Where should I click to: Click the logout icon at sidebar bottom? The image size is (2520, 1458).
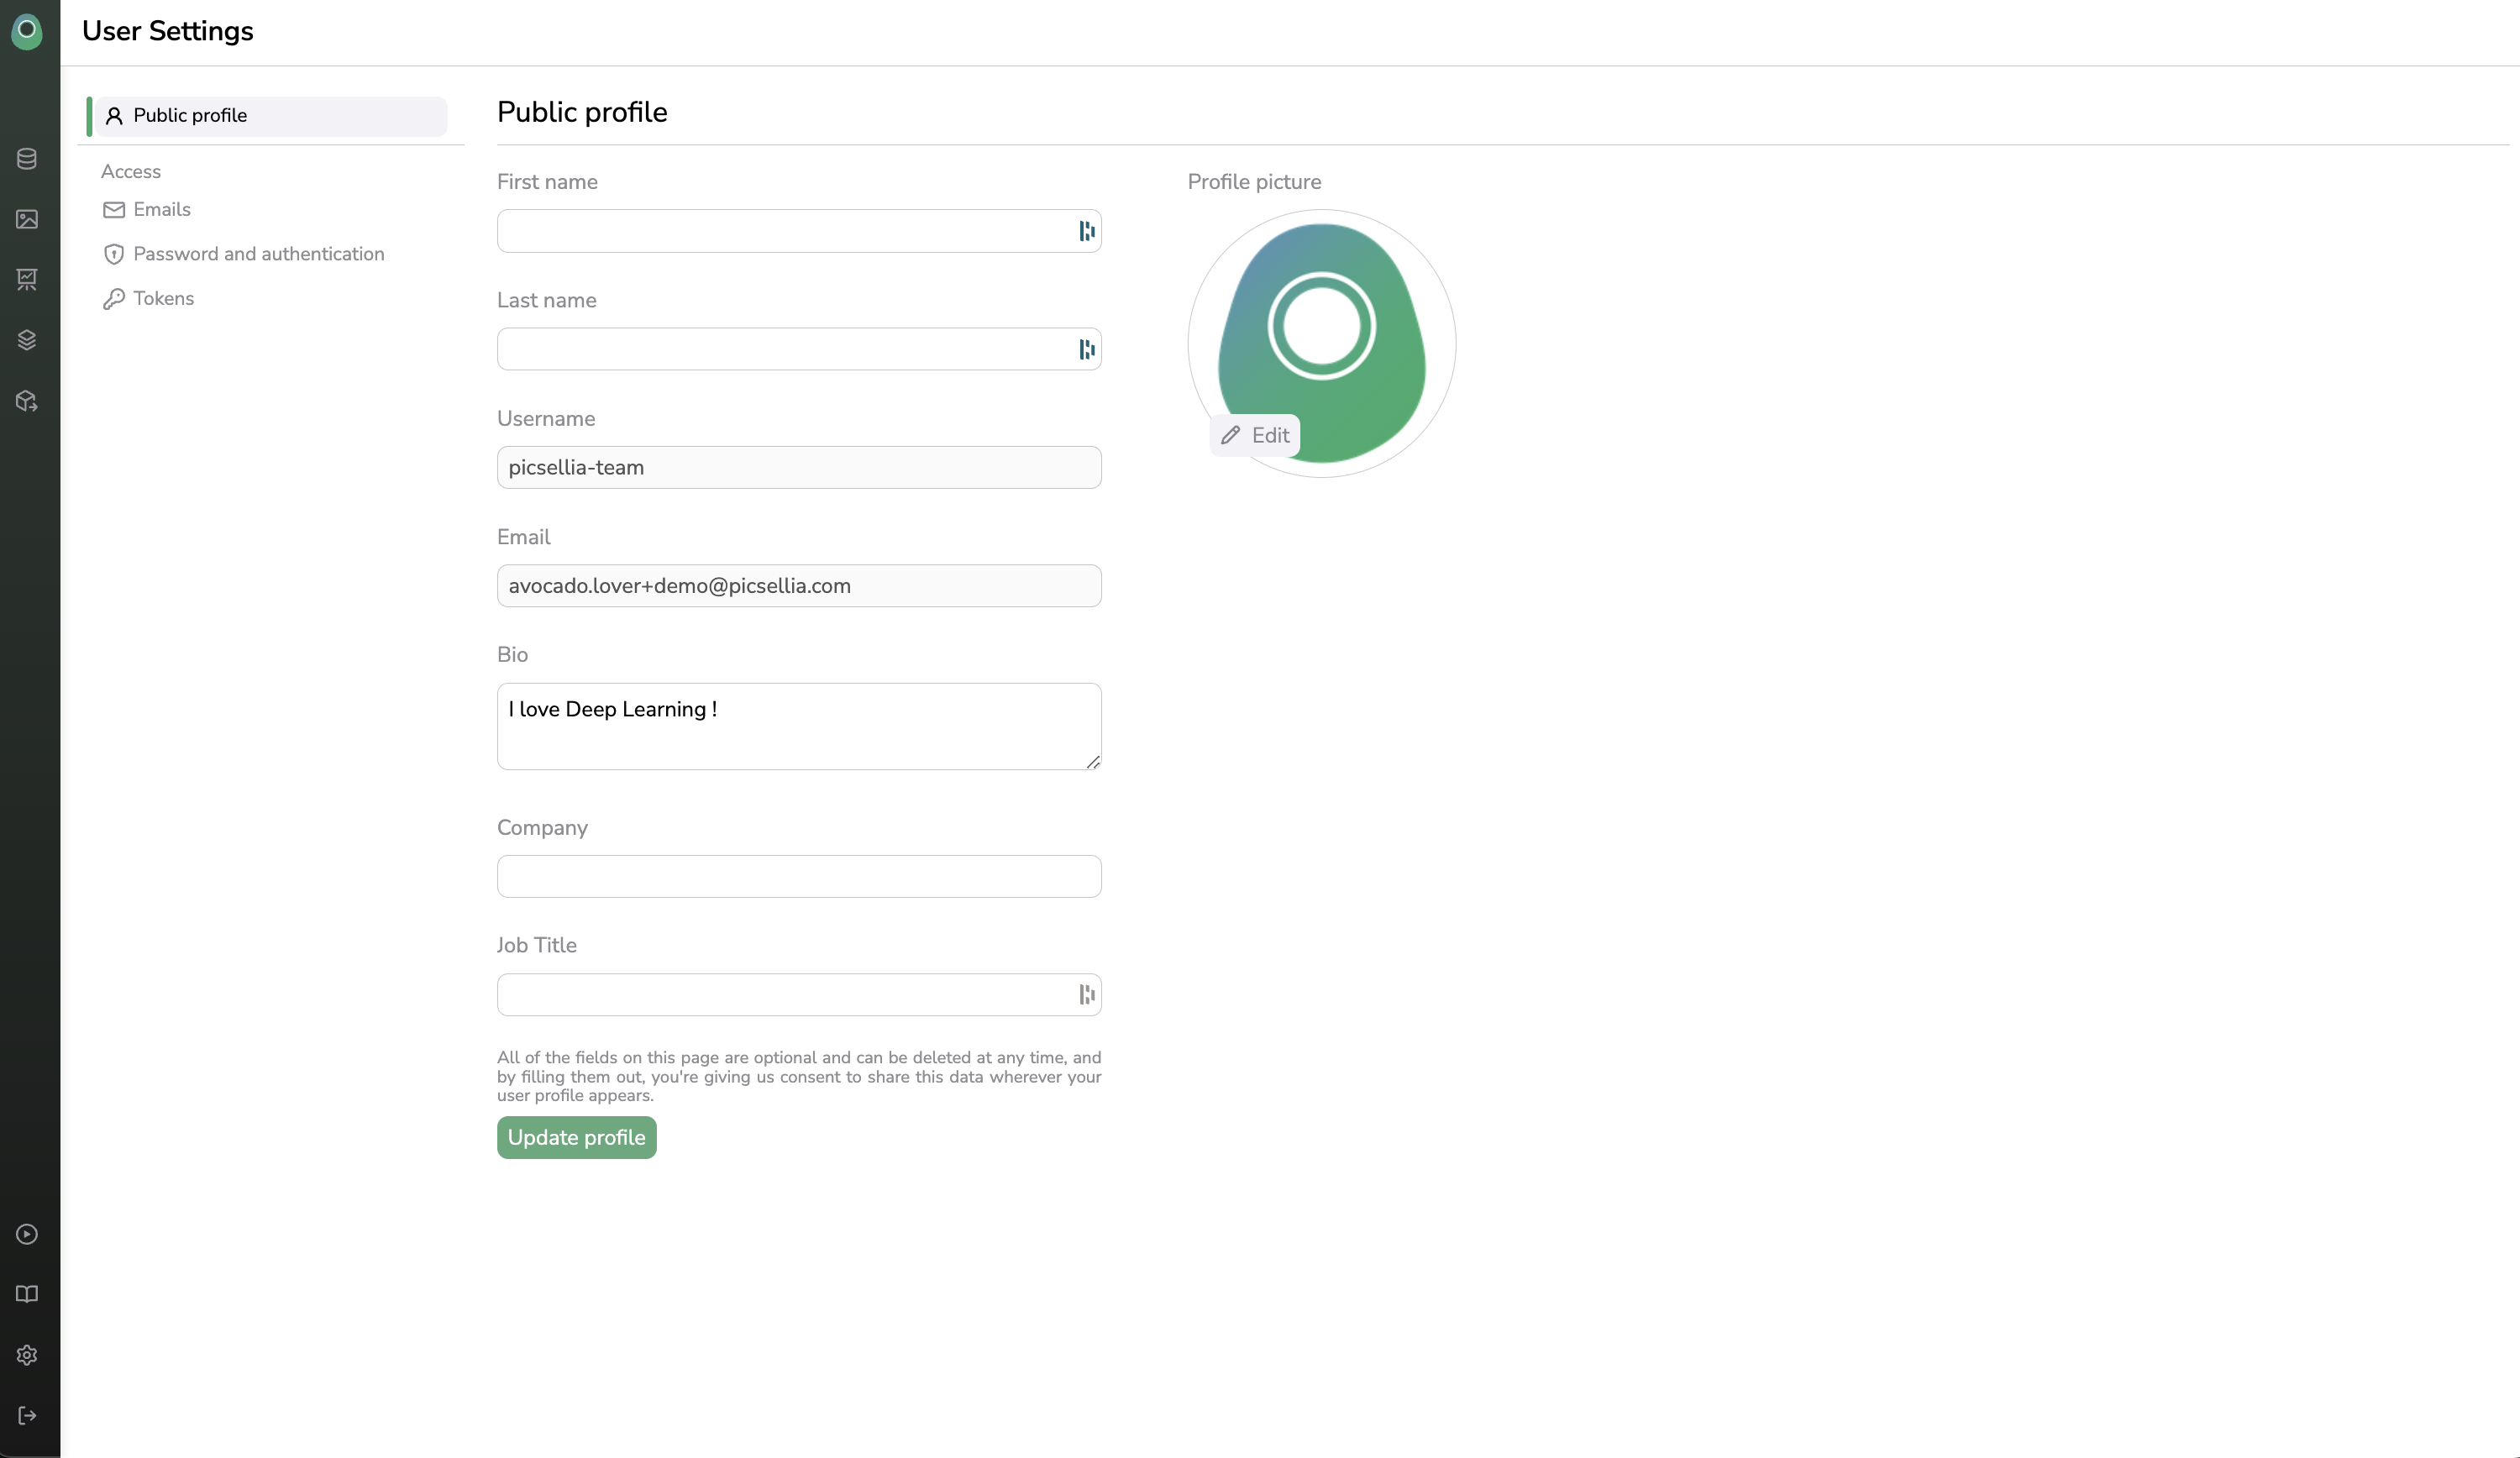[x=27, y=1415]
